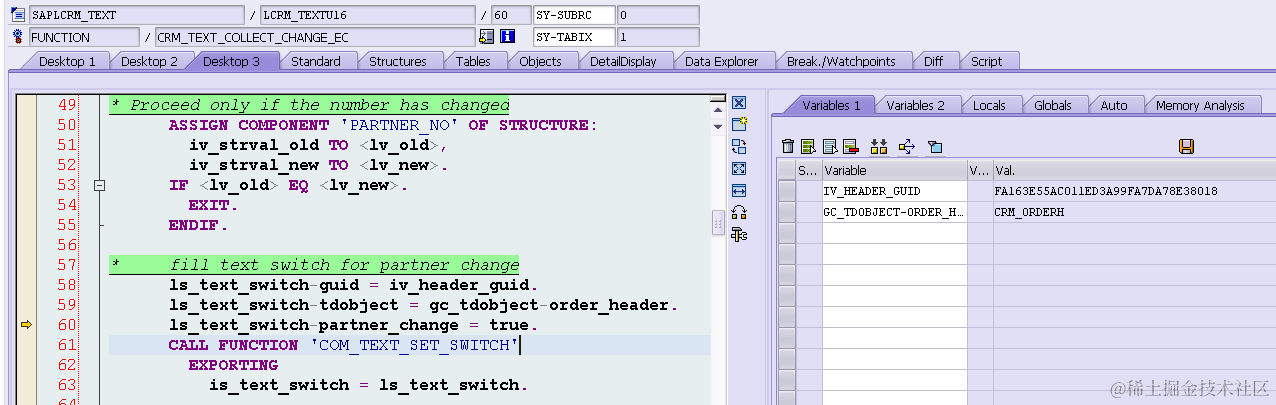Click the maximize horizontally icon with double arrow

point(739,191)
